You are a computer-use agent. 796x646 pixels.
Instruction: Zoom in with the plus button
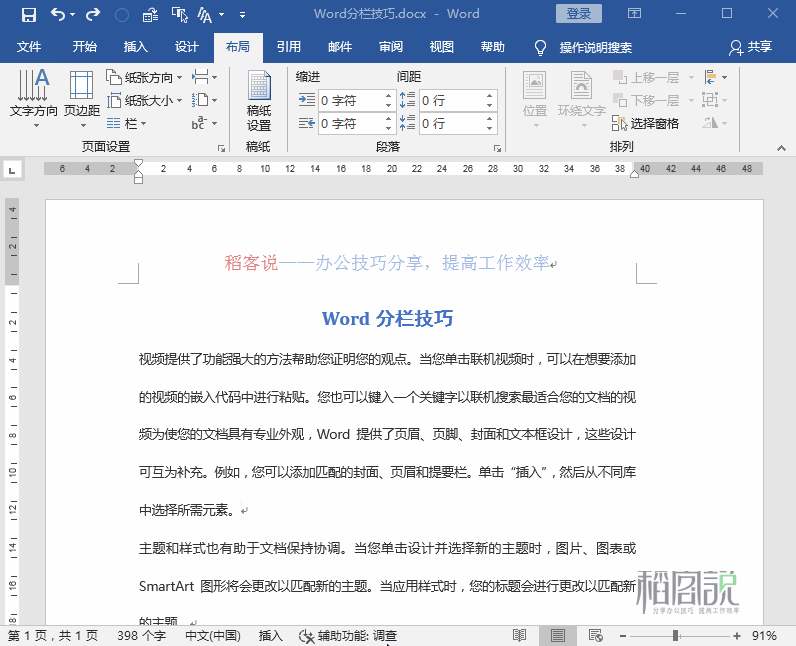point(737,636)
